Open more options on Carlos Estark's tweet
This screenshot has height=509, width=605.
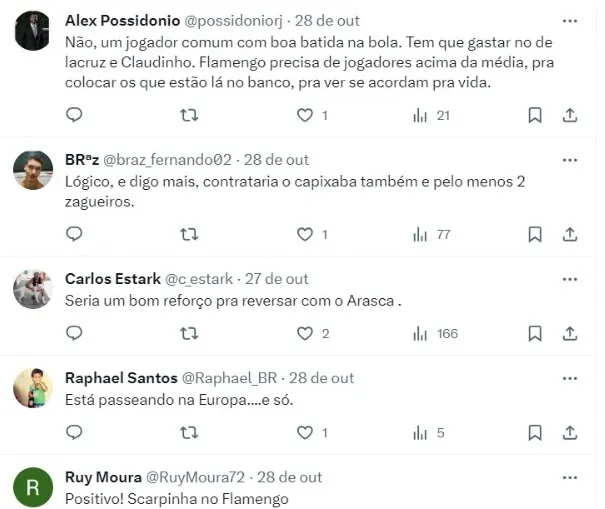(x=569, y=278)
